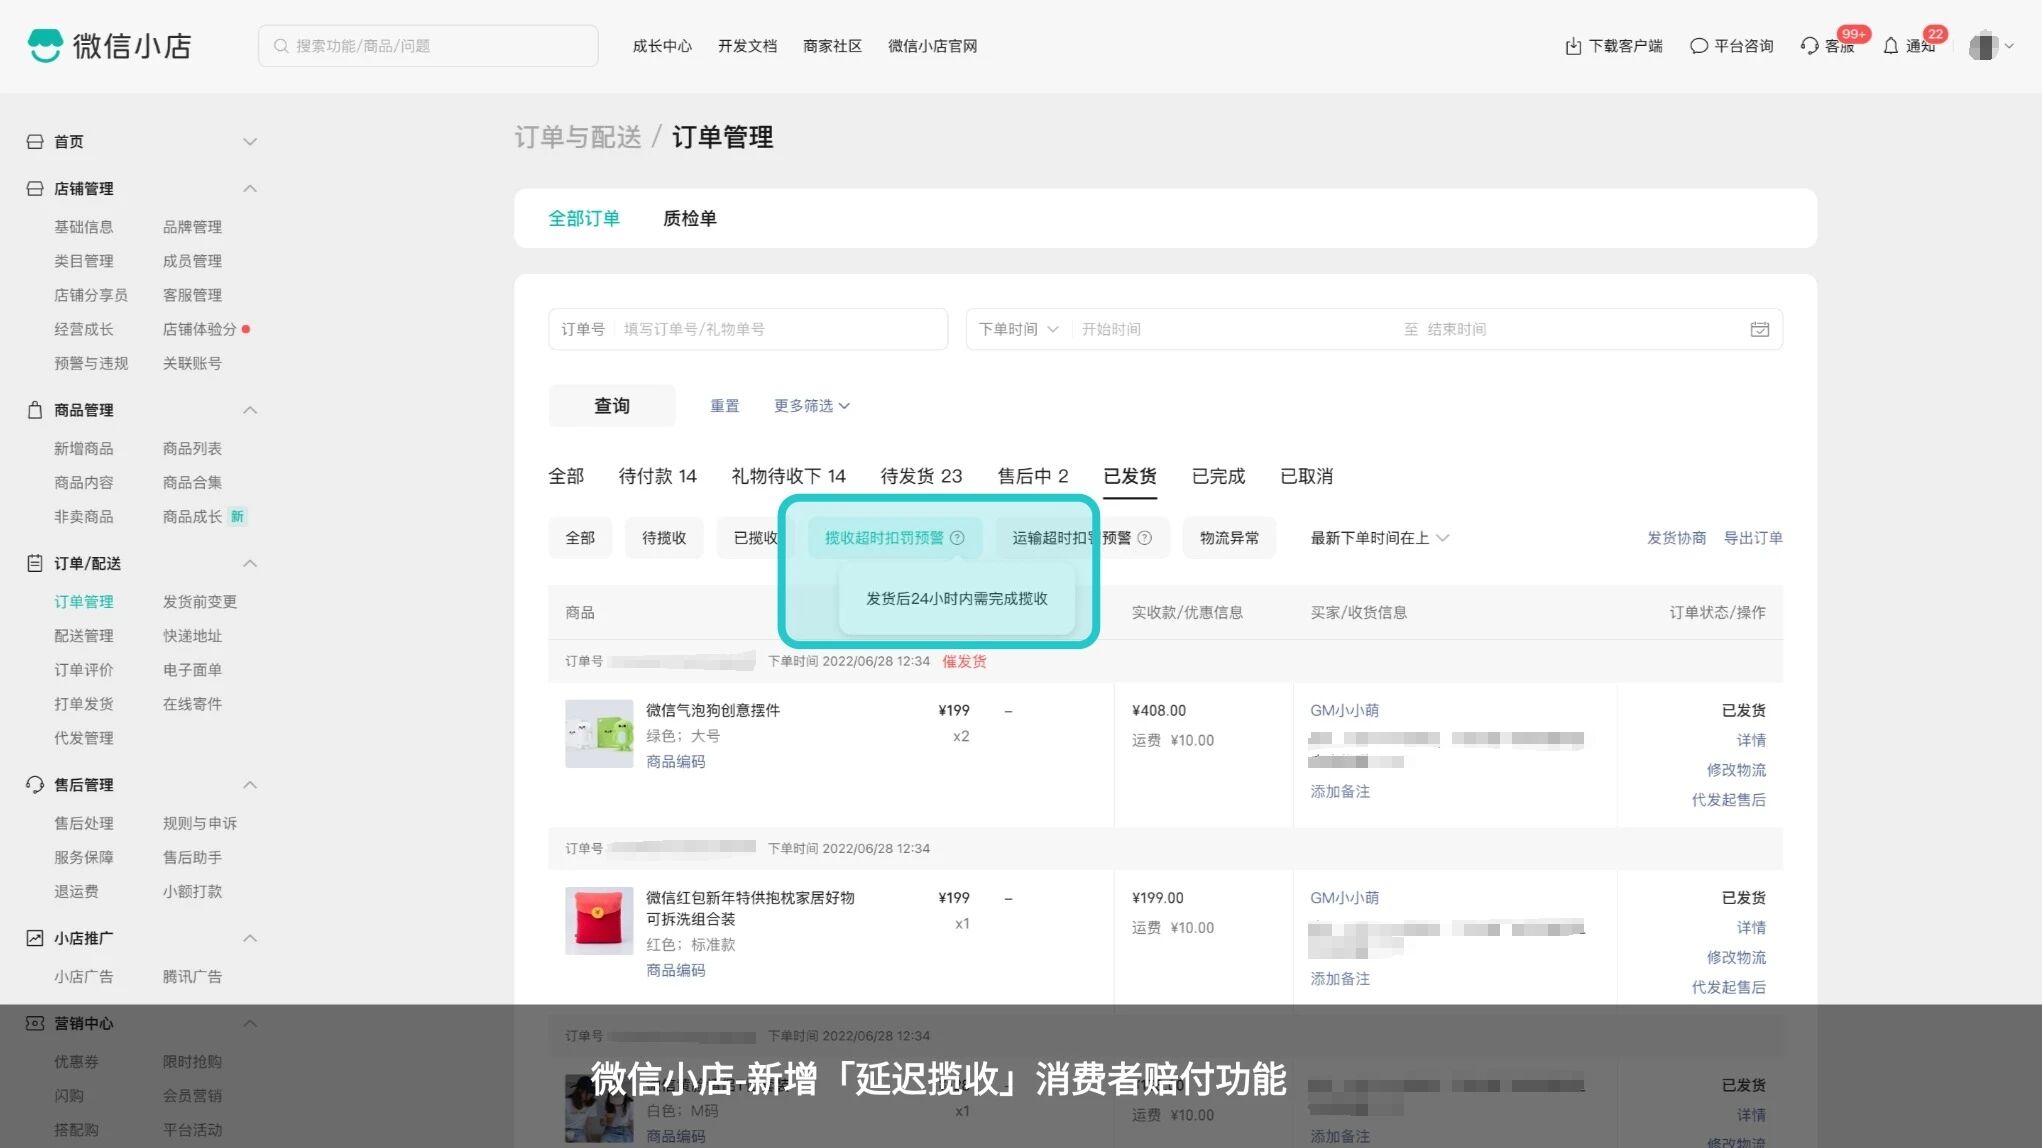Click the 查询 button
The height and width of the screenshot is (1148, 2042).
pos(612,406)
